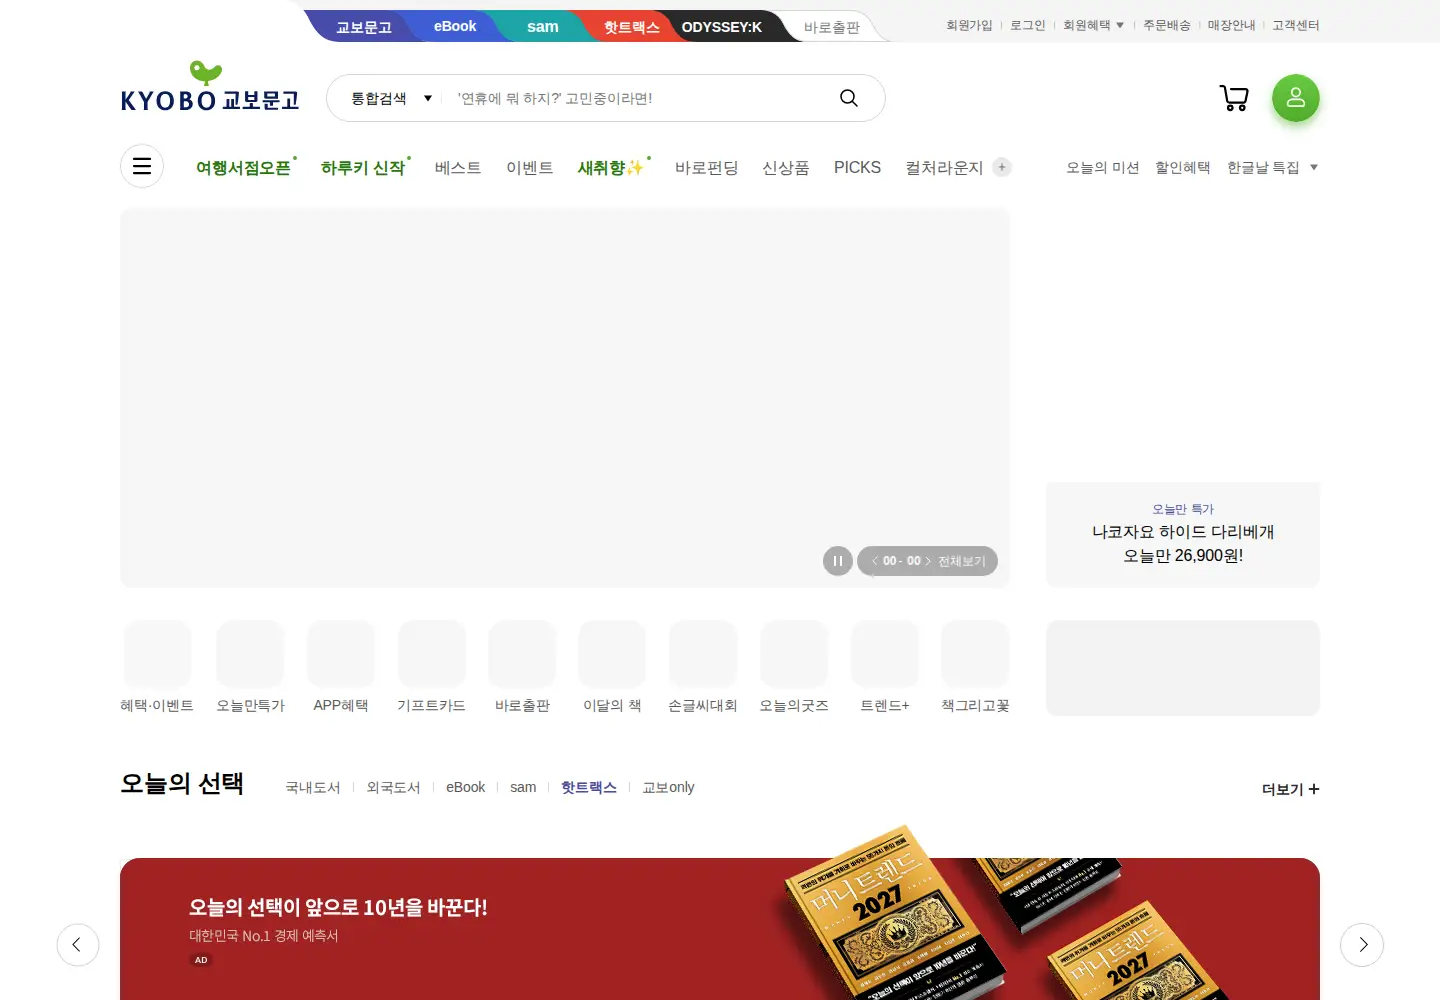Click the 고객센터 link
The width and height of the screenshot is (1440, 1000).
click(1296, 25)
